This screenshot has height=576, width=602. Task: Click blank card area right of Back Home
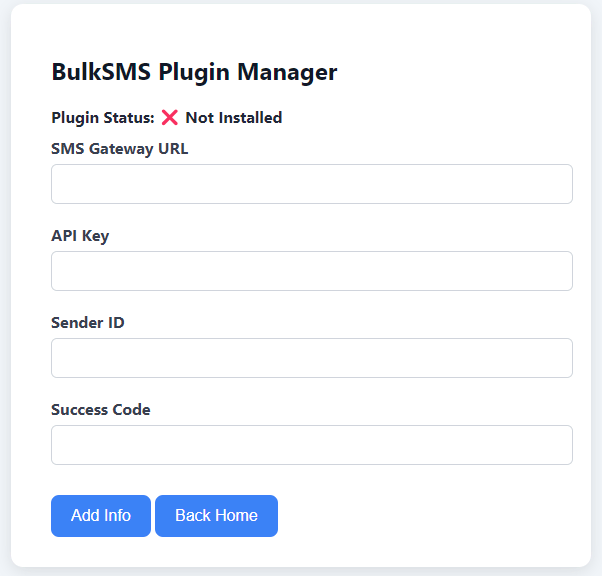[422, 516]
